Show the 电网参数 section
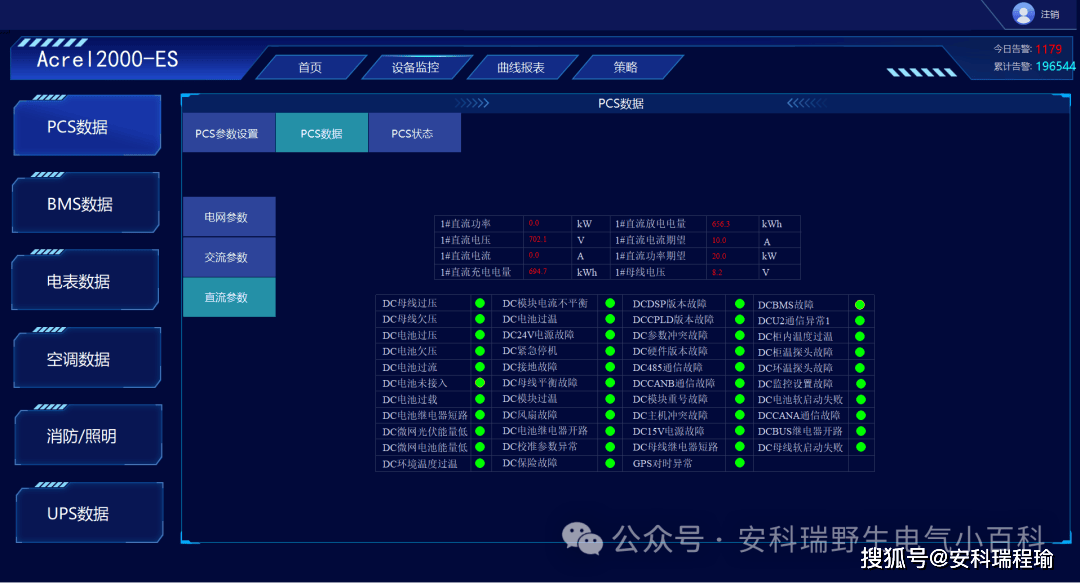 click(x=229, y=217)
